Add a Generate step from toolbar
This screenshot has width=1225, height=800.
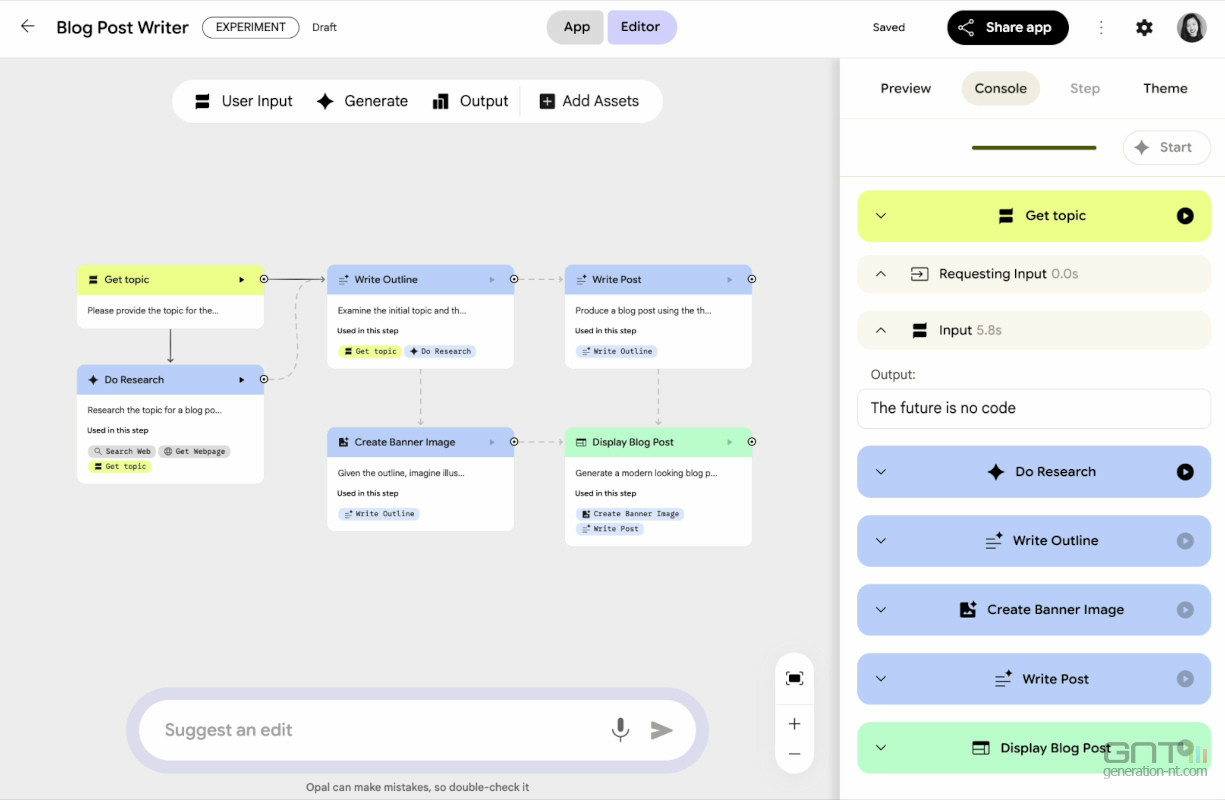tap(362, 101)
